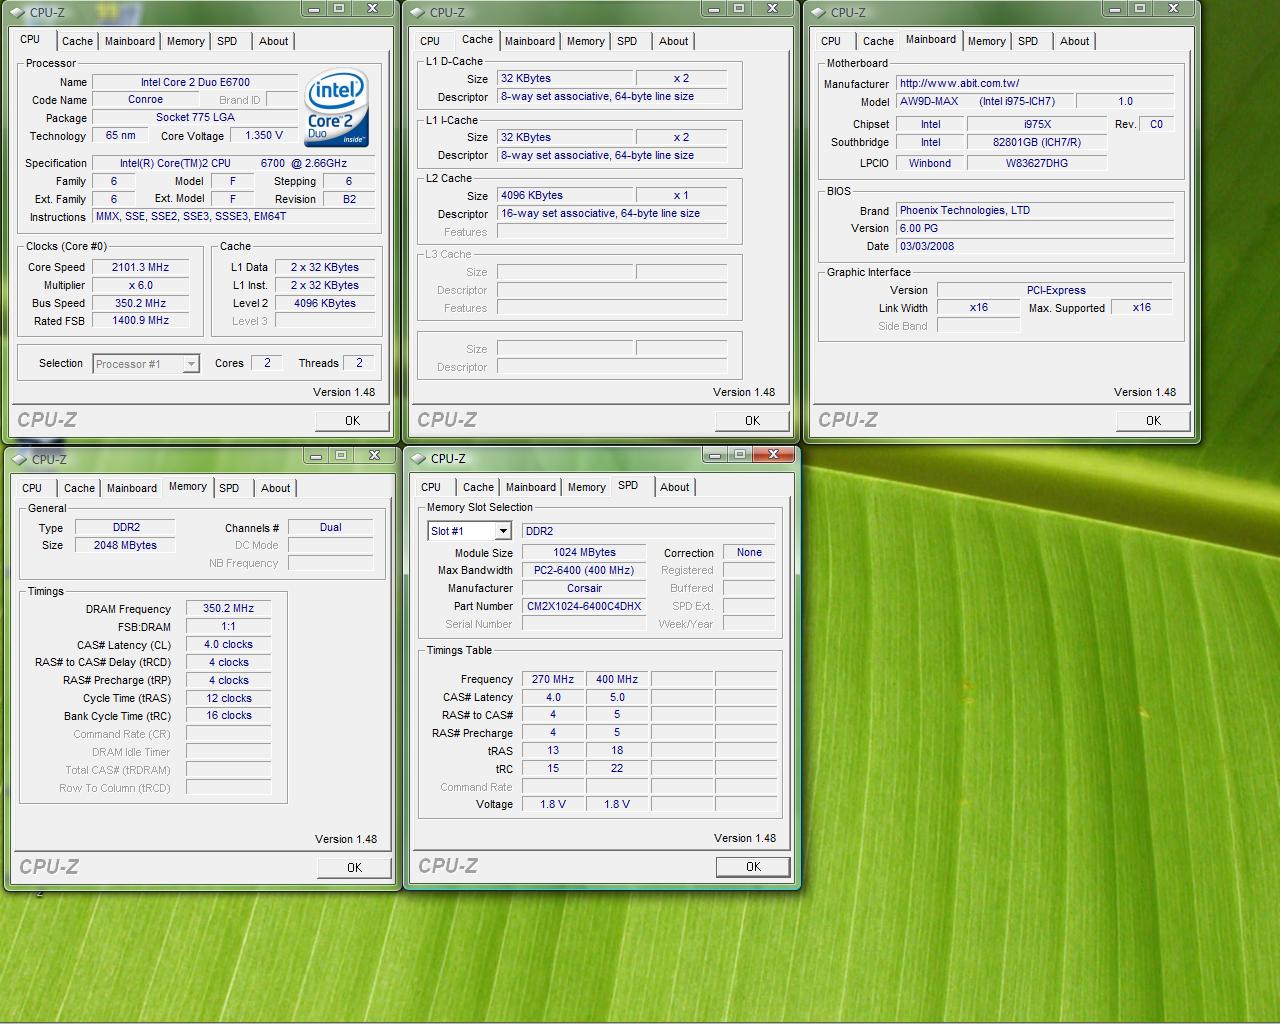The width and height of the screenshot is (1280, 1024).
Task: Click the CM2X1024-6400C4DHX part number
Action: click(x=584, y=606)
